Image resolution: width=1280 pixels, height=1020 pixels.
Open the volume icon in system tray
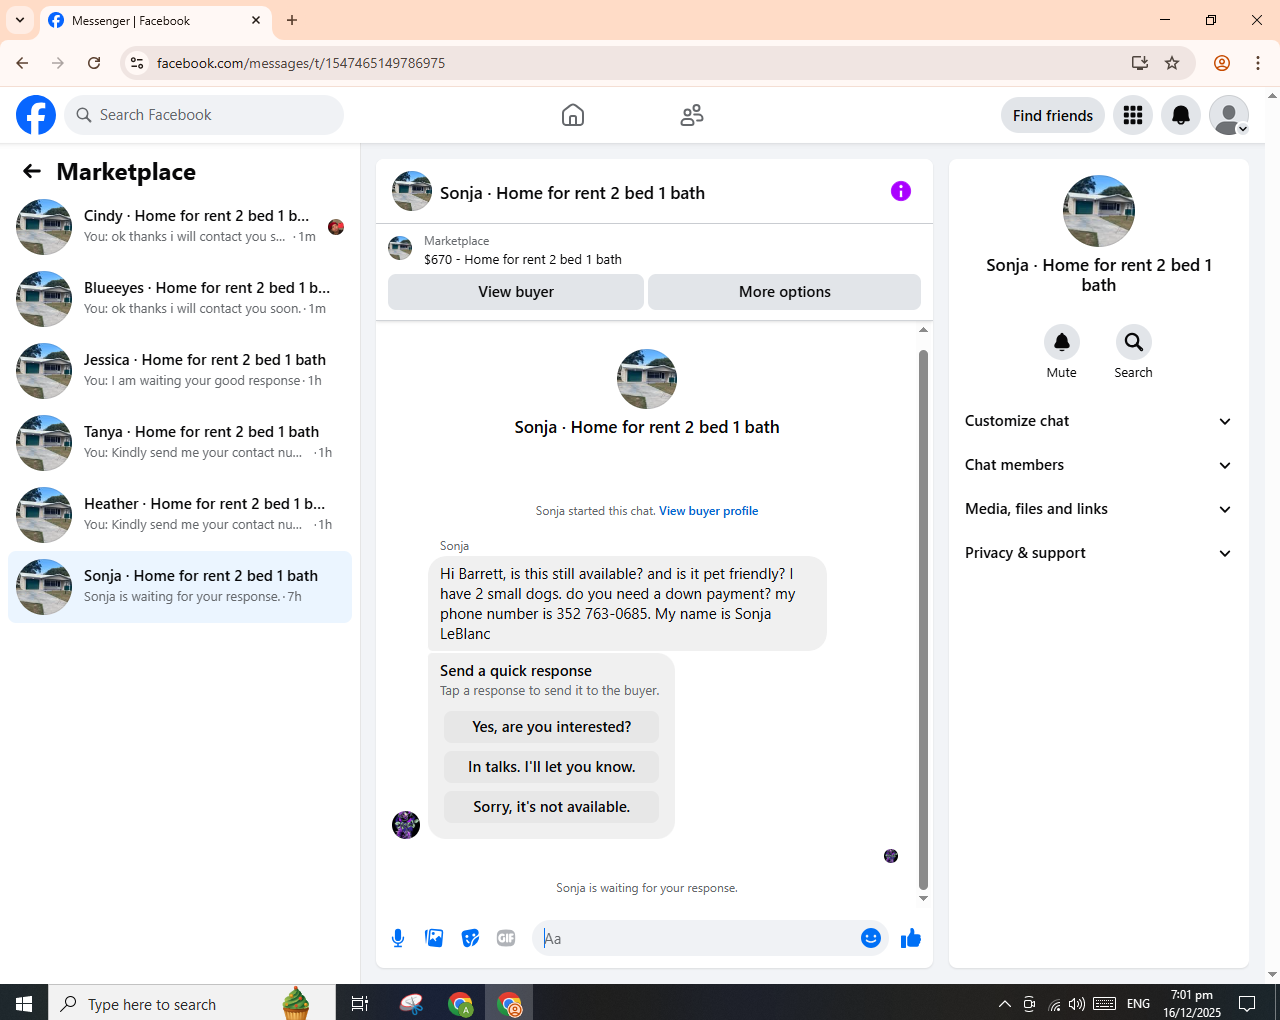pos(1077,1004)
